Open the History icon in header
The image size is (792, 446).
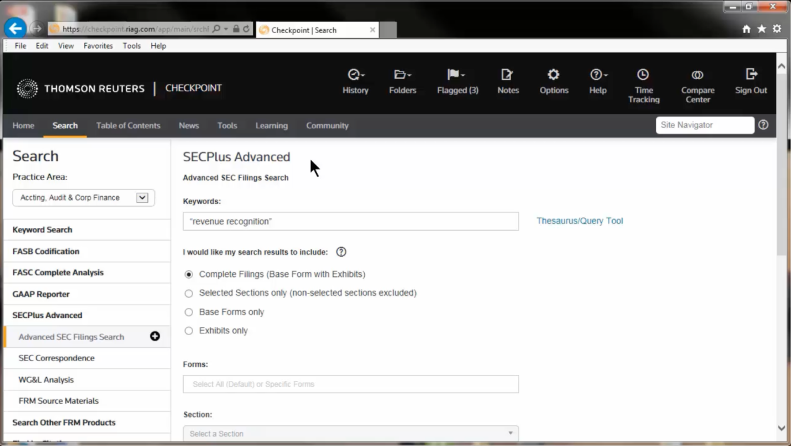click(x=355, y=76)
